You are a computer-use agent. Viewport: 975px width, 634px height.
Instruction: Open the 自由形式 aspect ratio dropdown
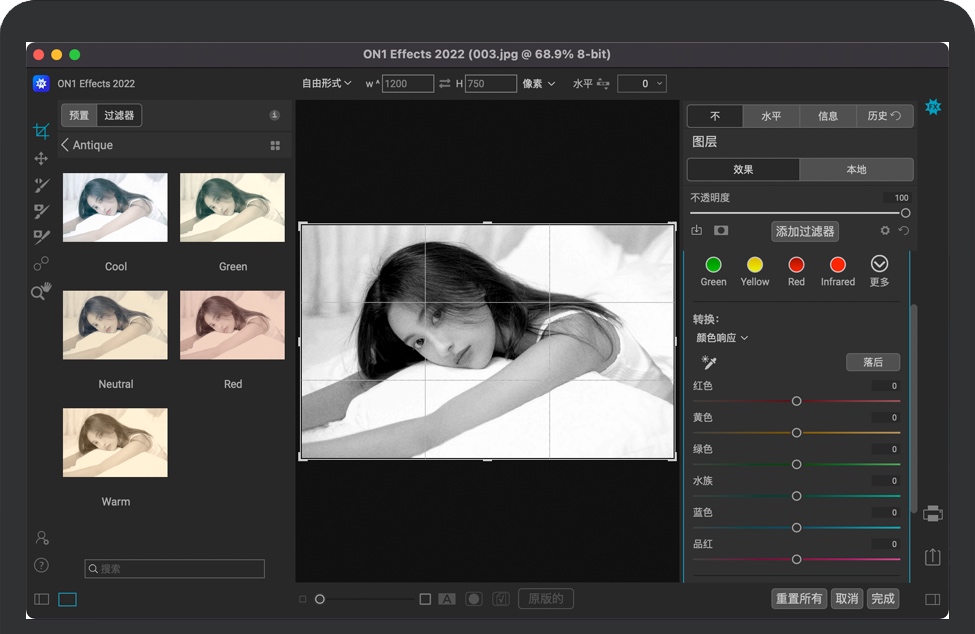[327, 84]
